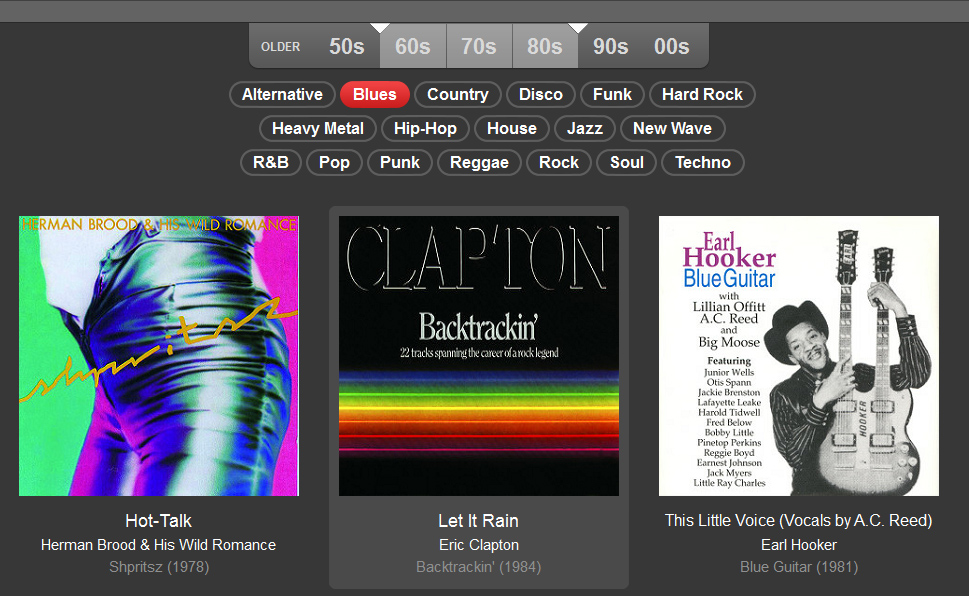
Task: Toggle the Hip-Hop genre filter
Action: click(425, 129)
